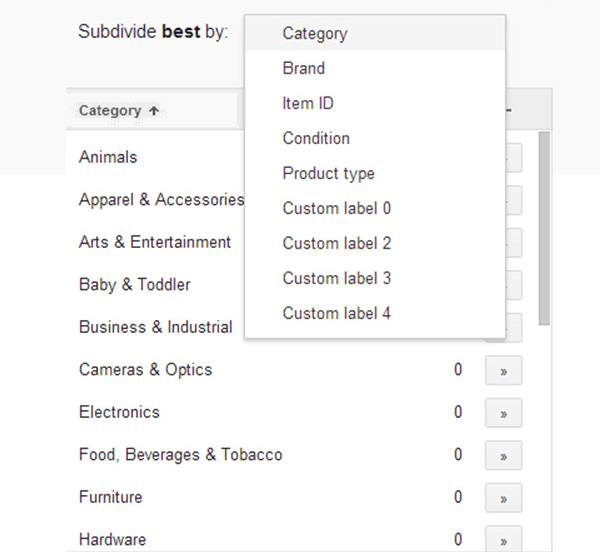
Task: Choose Custom label 2 from the list
Action: (x=336, y=243)
